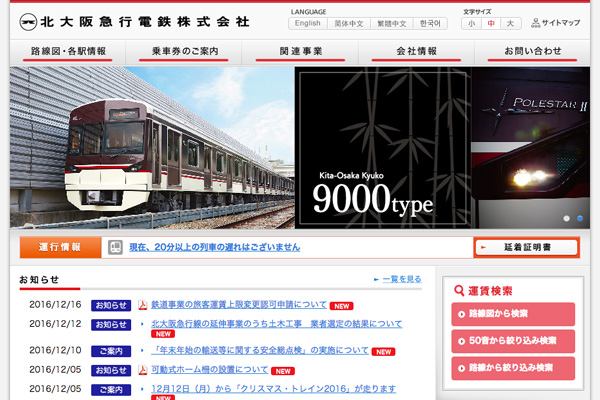Click the NEW badge on the 2016/12/16 row
This screenshot has height=400, width=600.
point(341,306)
